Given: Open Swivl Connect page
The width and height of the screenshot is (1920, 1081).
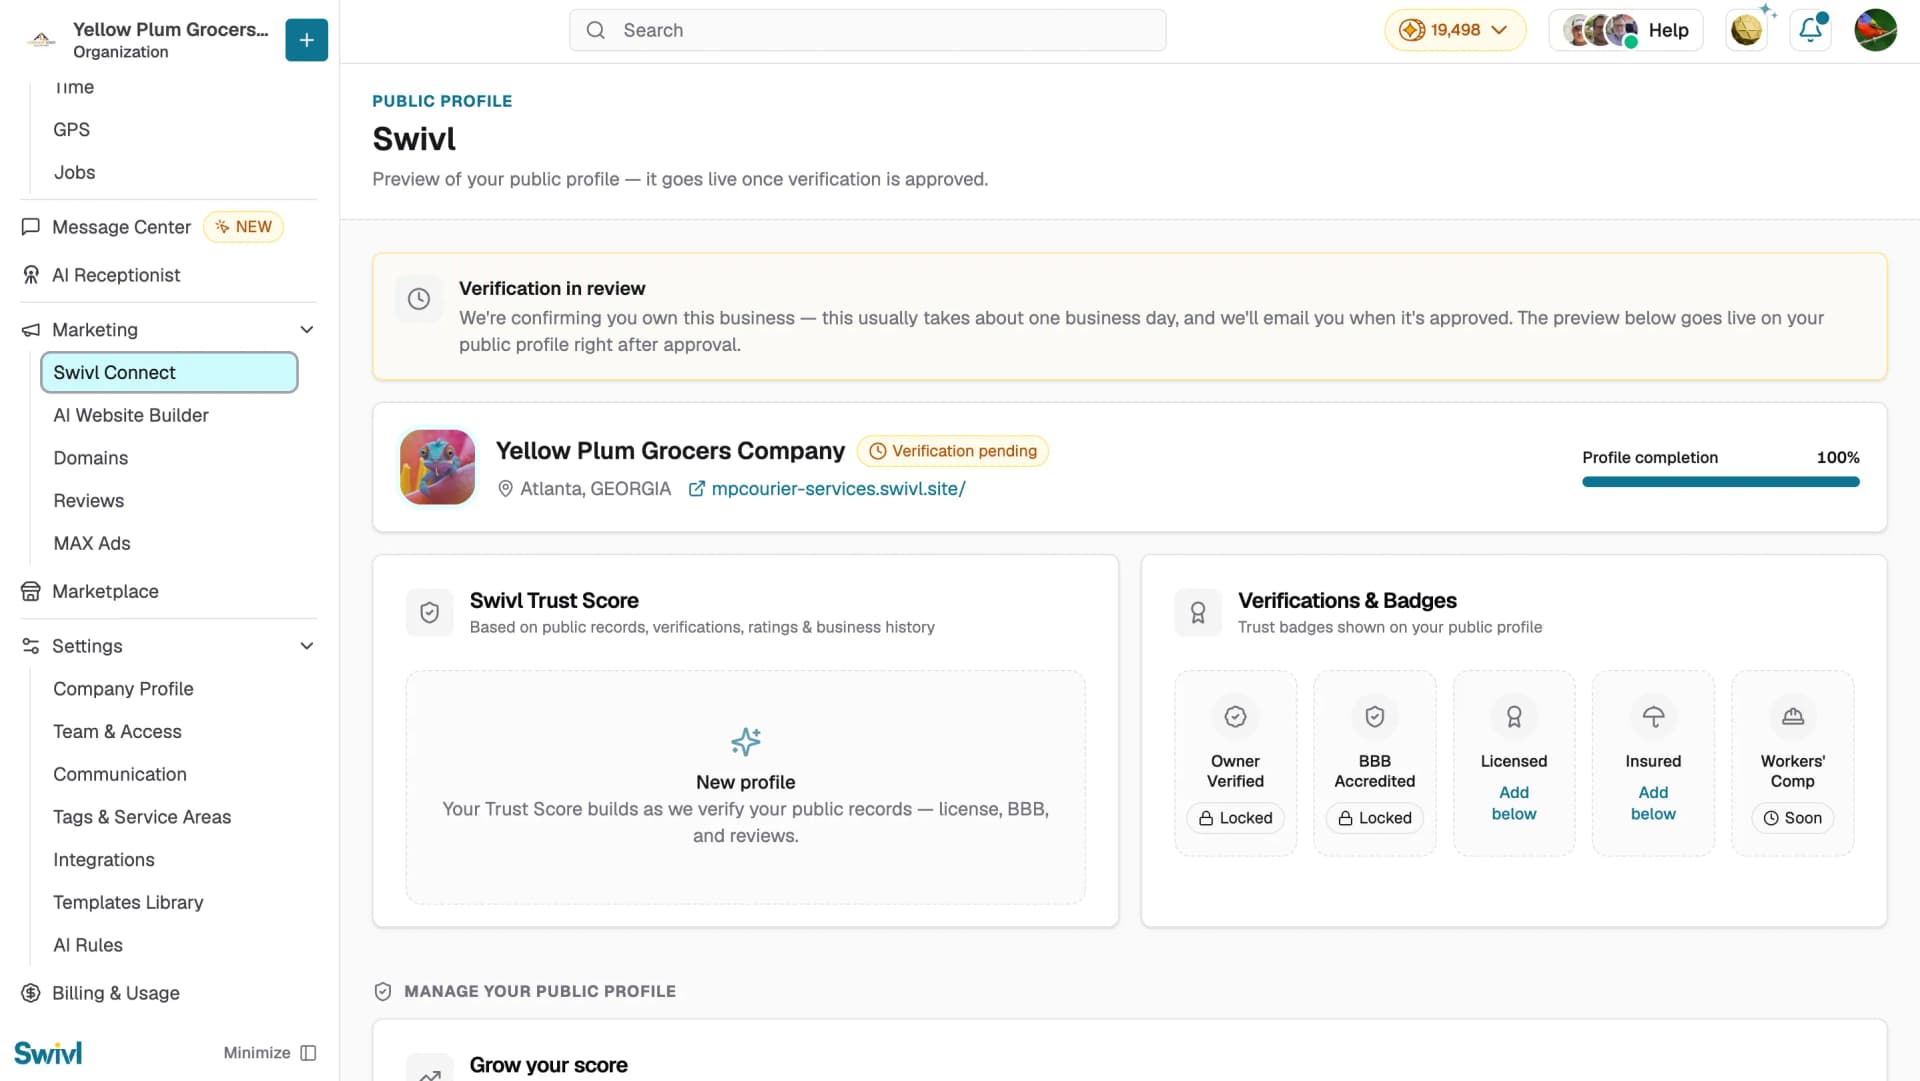Looking at the screenshot, I should coord(169,372).
